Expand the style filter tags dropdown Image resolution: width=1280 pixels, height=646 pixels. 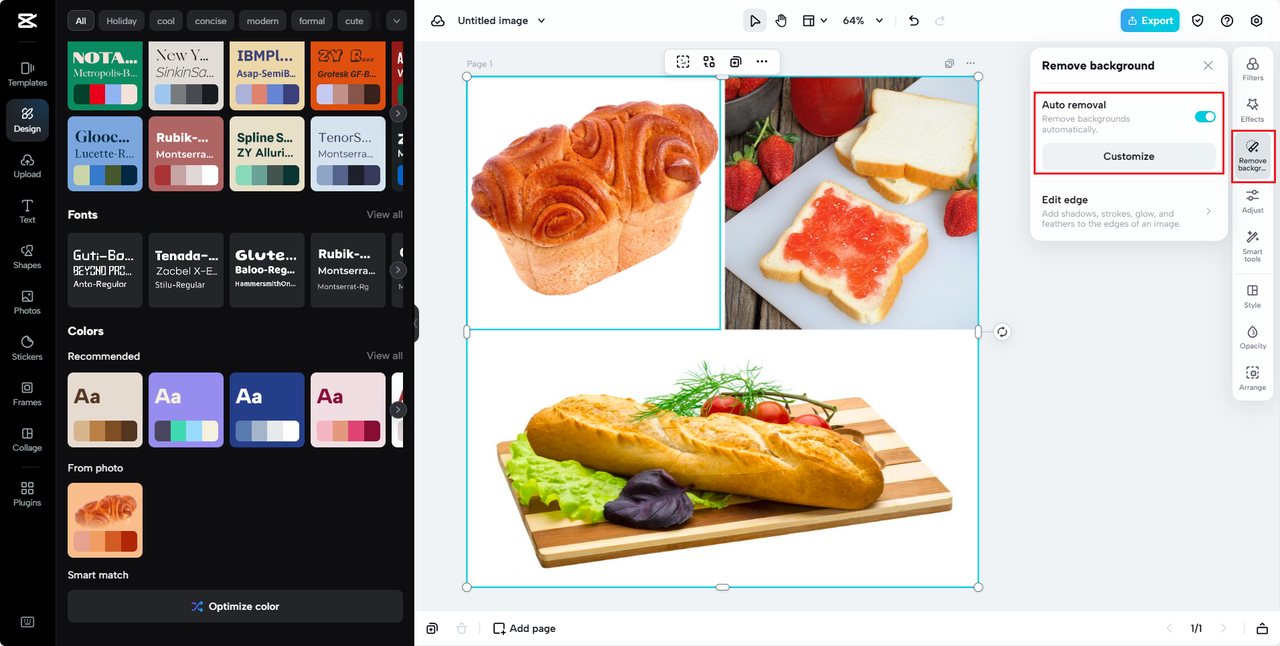pyautogui.click(x=396, y=20)
